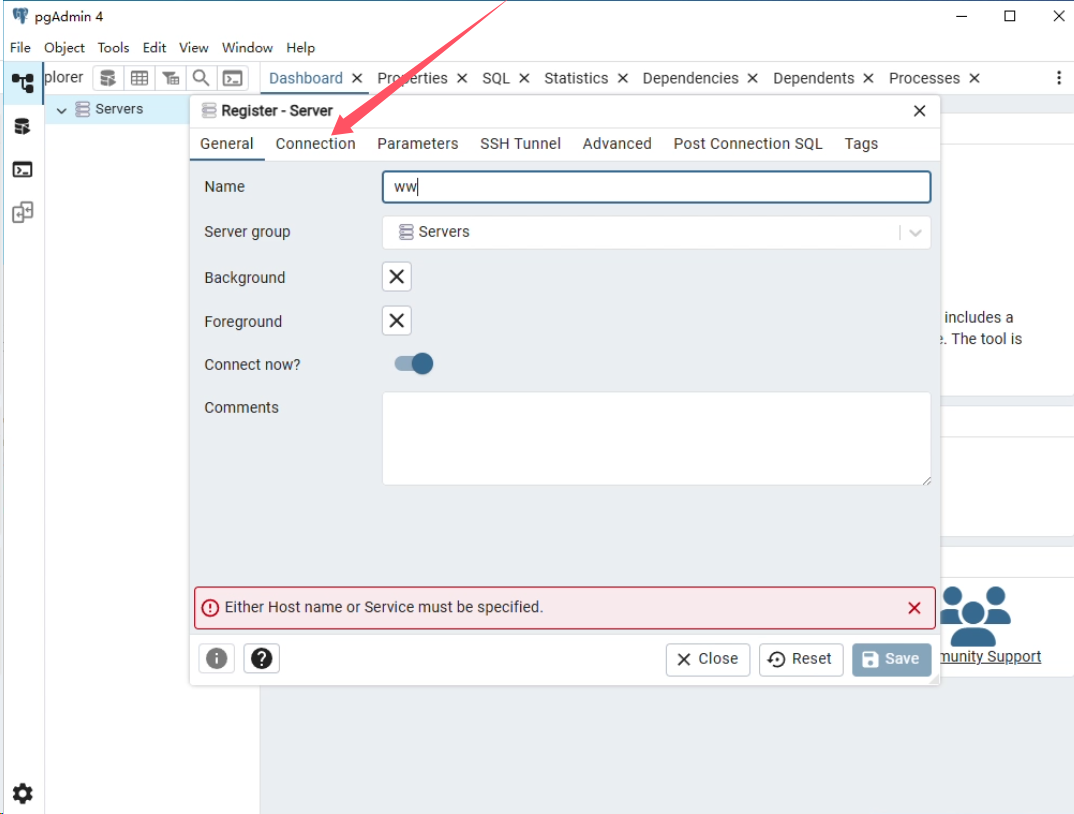Minimize the pgAdmin 4 window
Screen dimensions: 1074x814
[x=962, y=16]
